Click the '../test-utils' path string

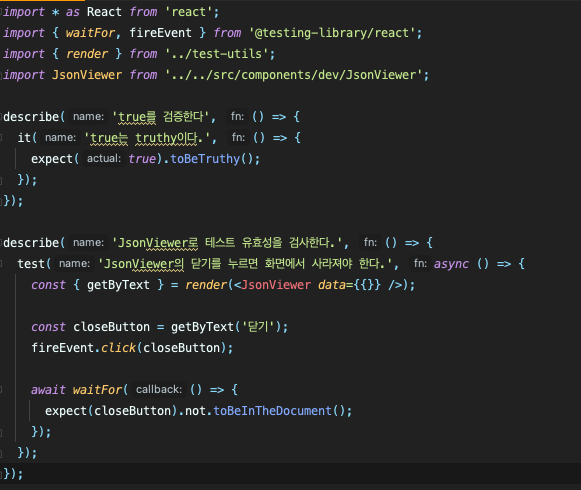[216, 54]
